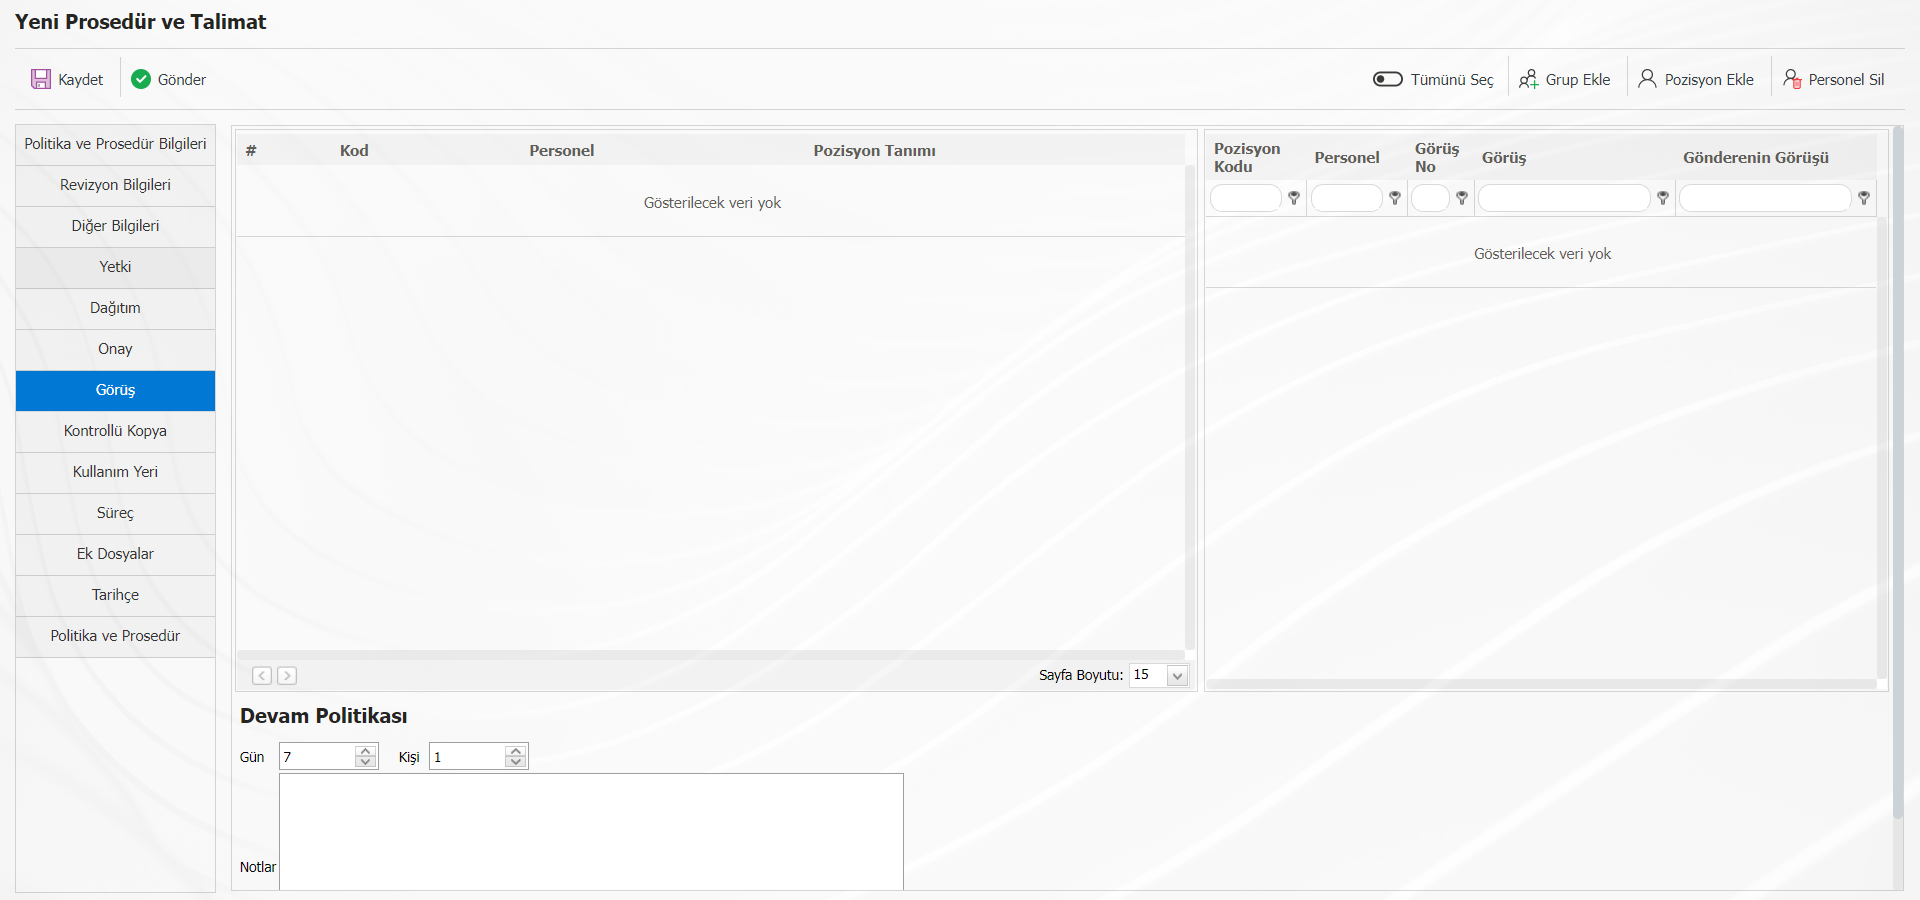Select the Yetki tab
The image size is (1920, 900).
click(x=115, y=267)
